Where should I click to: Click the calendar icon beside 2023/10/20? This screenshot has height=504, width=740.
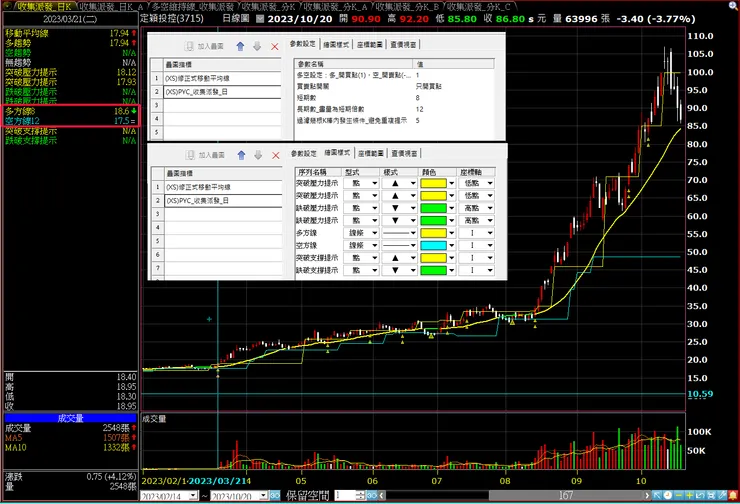tap(260, 19)
